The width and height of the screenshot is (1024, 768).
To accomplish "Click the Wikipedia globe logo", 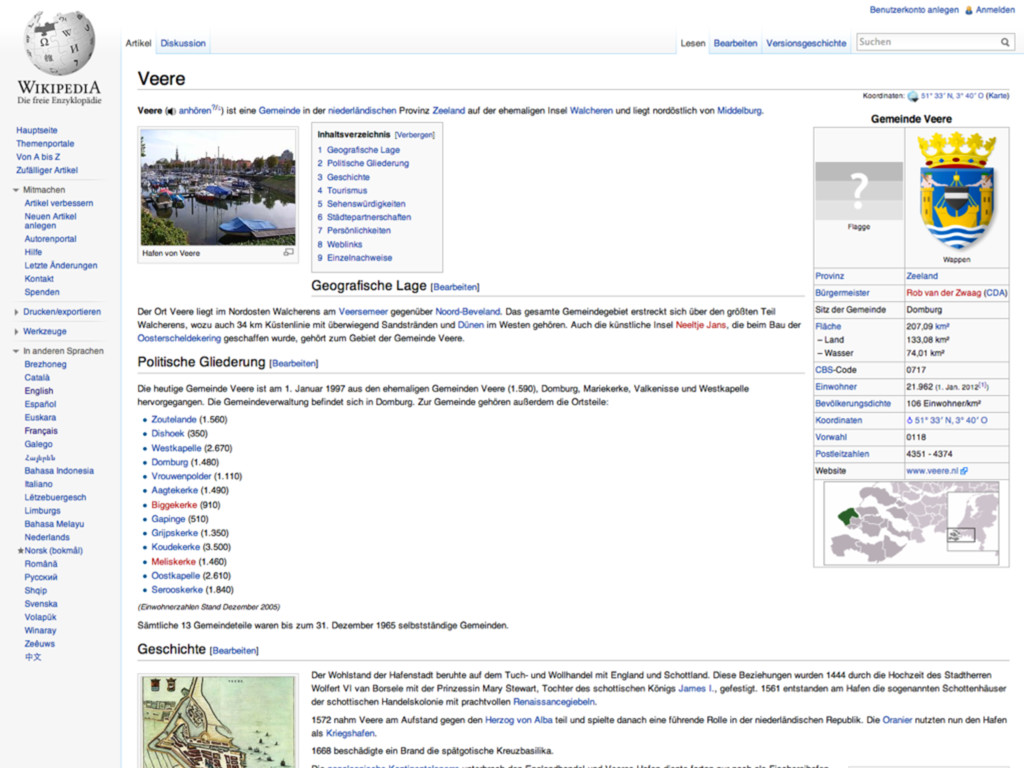I will [x=59, y=43].
